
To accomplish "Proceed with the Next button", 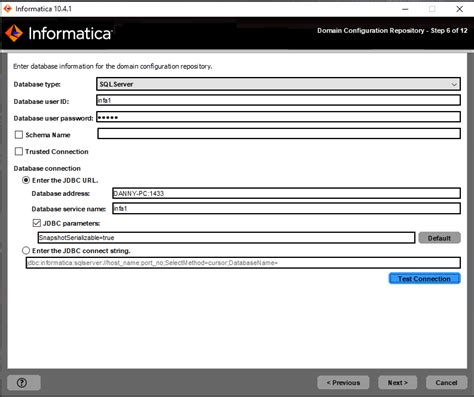I will tap(397, 383).
